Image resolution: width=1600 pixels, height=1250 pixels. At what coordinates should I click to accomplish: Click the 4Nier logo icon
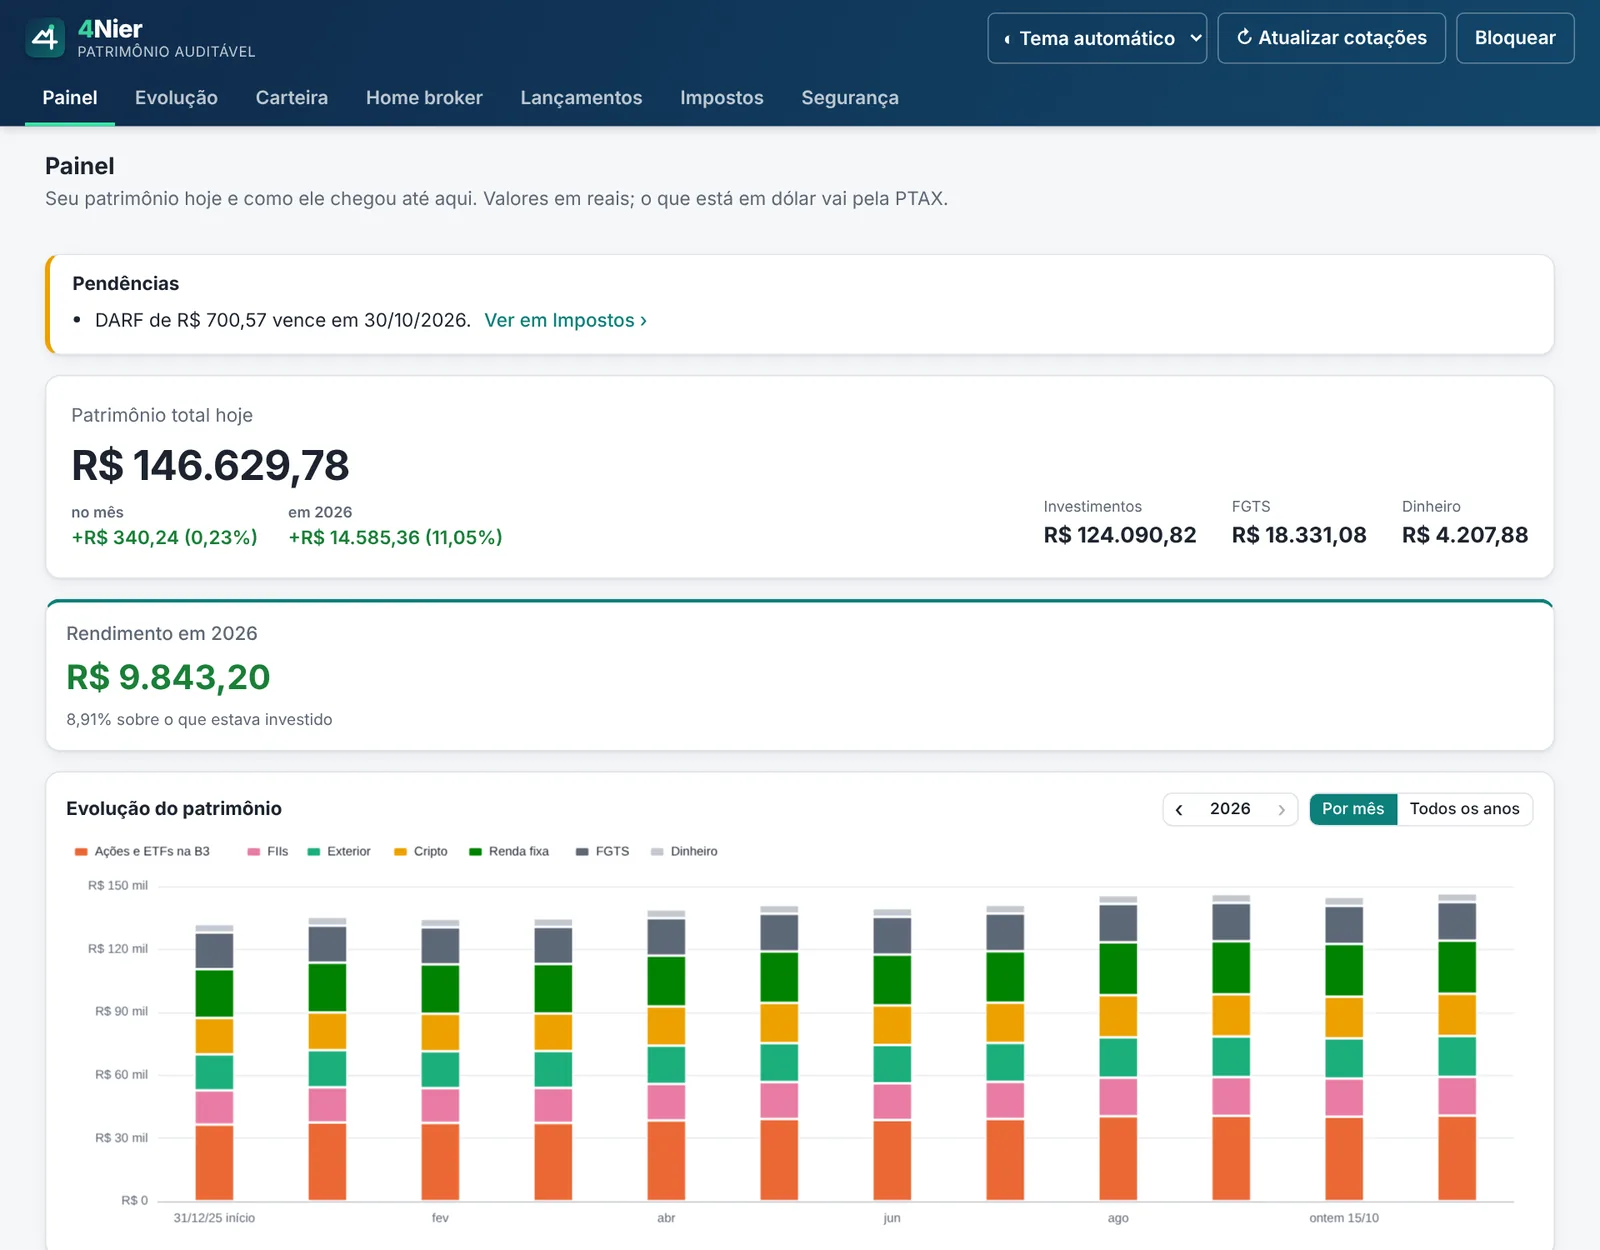tap(45, 38)
